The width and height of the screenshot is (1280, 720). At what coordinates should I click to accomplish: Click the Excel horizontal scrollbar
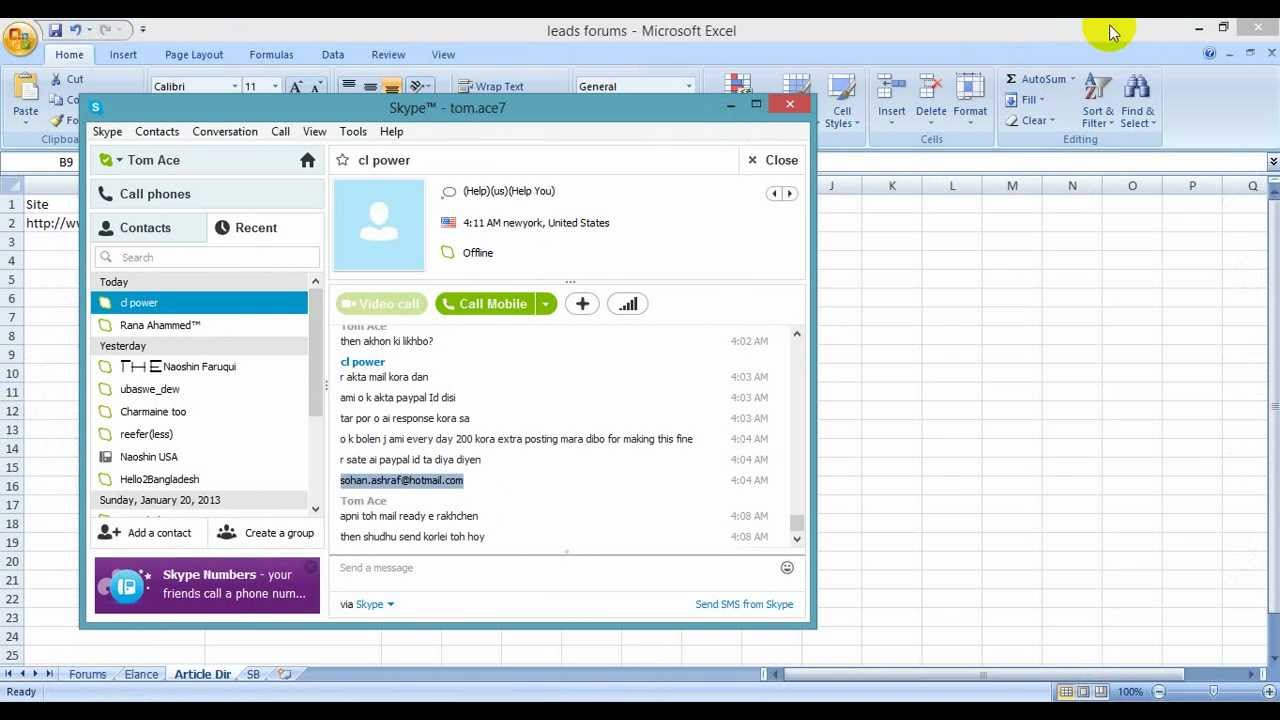click(983, 674)
